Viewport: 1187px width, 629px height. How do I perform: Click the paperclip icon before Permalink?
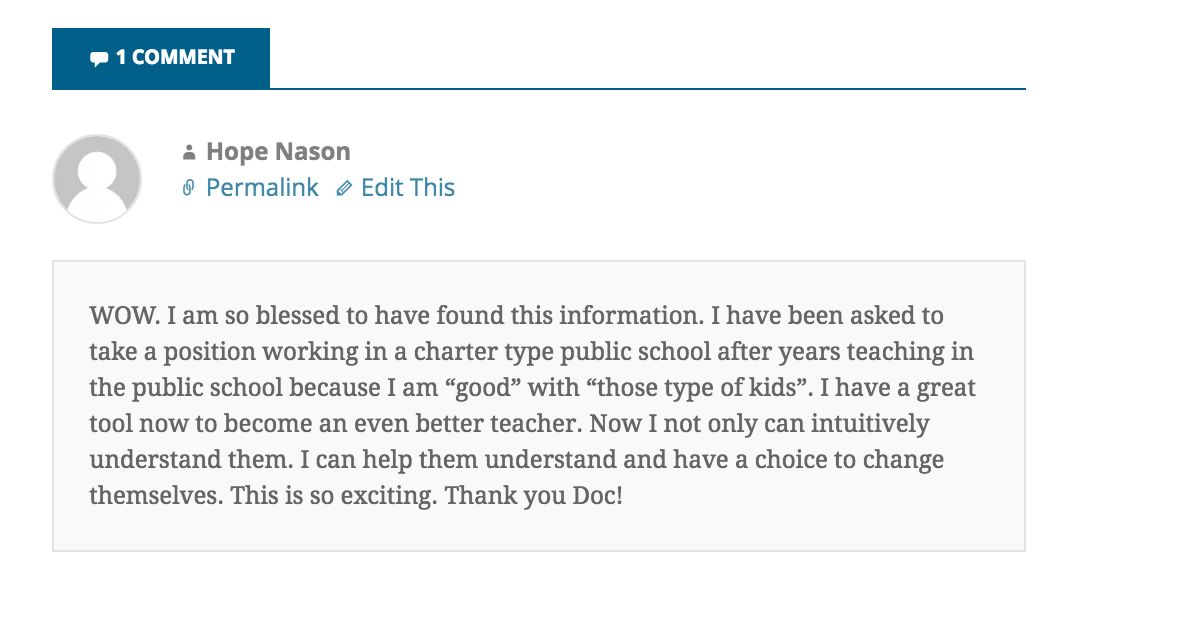(x=188, y=188)
